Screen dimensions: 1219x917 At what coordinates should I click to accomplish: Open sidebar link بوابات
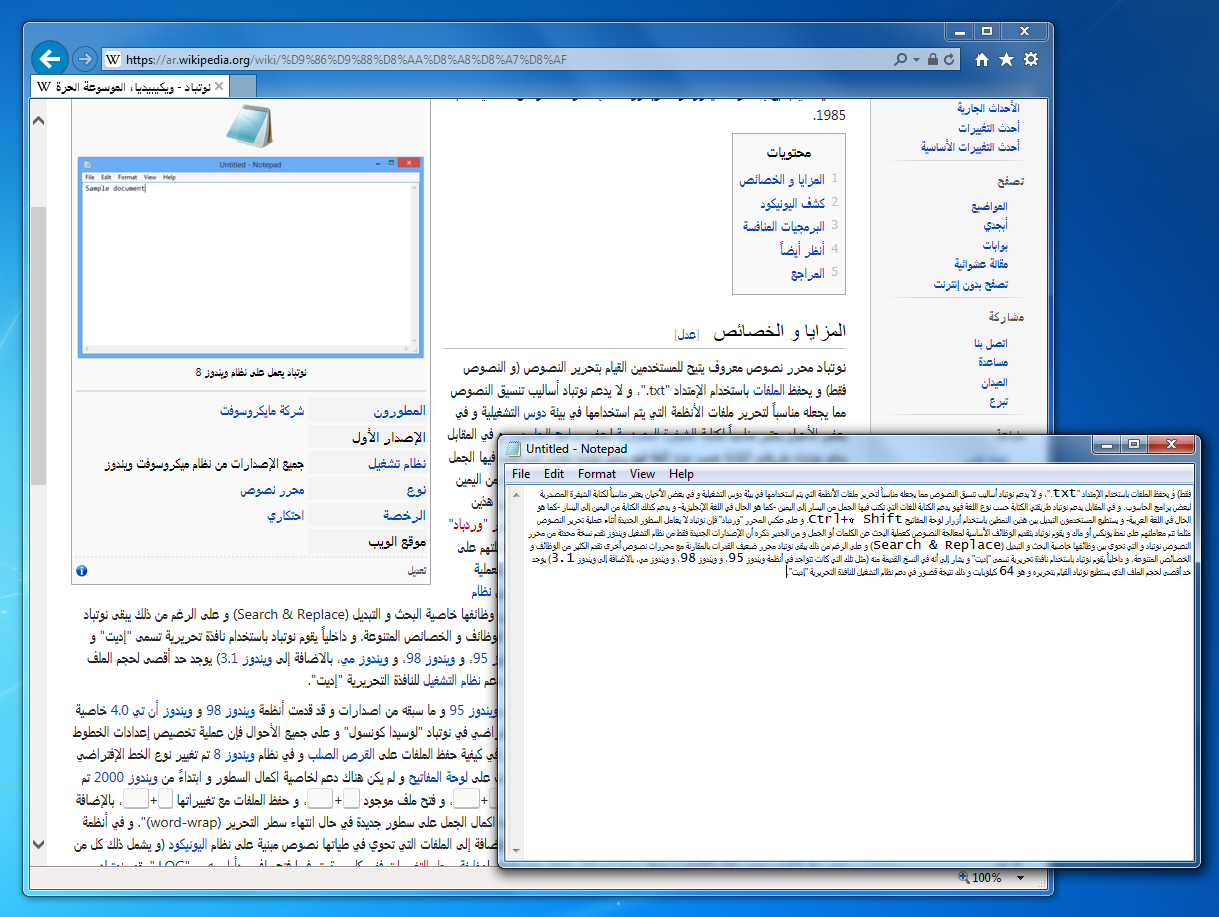[995, 245]
